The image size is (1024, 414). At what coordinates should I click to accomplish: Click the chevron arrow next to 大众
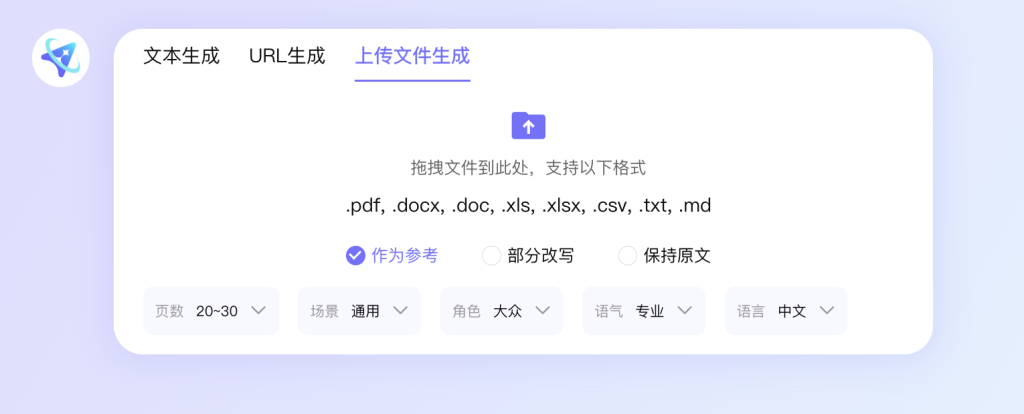pyautogui.click(x=543, y=310)
